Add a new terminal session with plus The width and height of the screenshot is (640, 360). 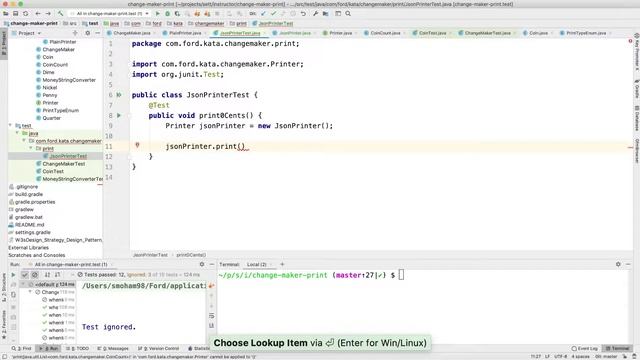282,264
